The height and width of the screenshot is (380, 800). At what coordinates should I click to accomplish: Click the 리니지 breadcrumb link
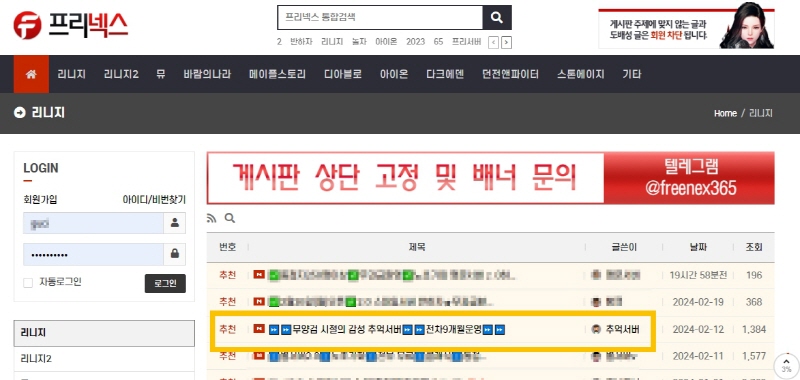(761, 113)
